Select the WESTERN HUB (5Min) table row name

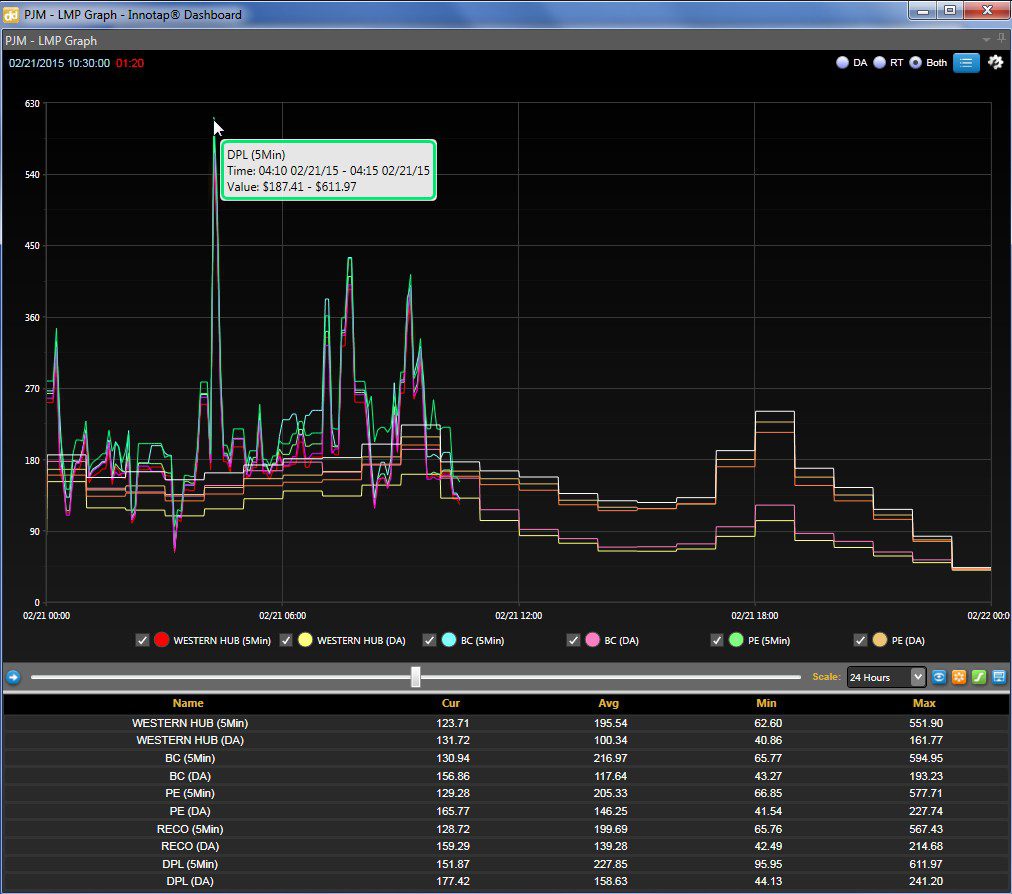[x=190, y=723]
